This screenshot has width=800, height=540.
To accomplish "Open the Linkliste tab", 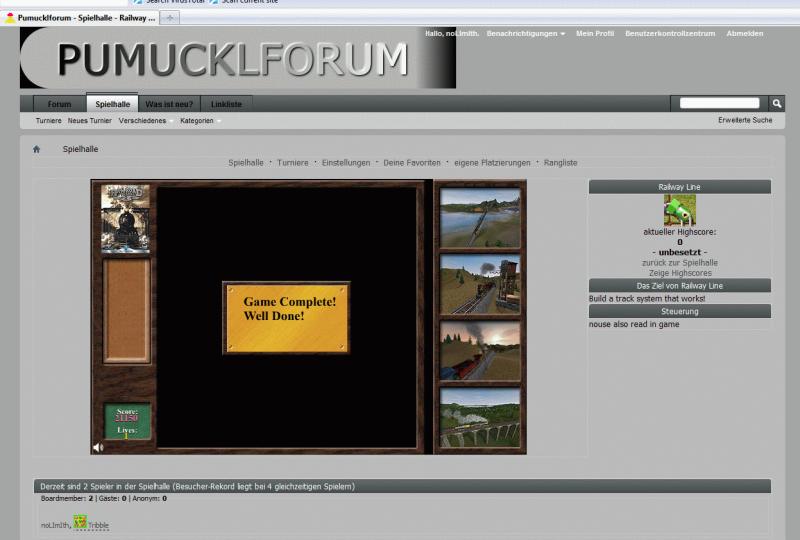I will pos(226,104).
